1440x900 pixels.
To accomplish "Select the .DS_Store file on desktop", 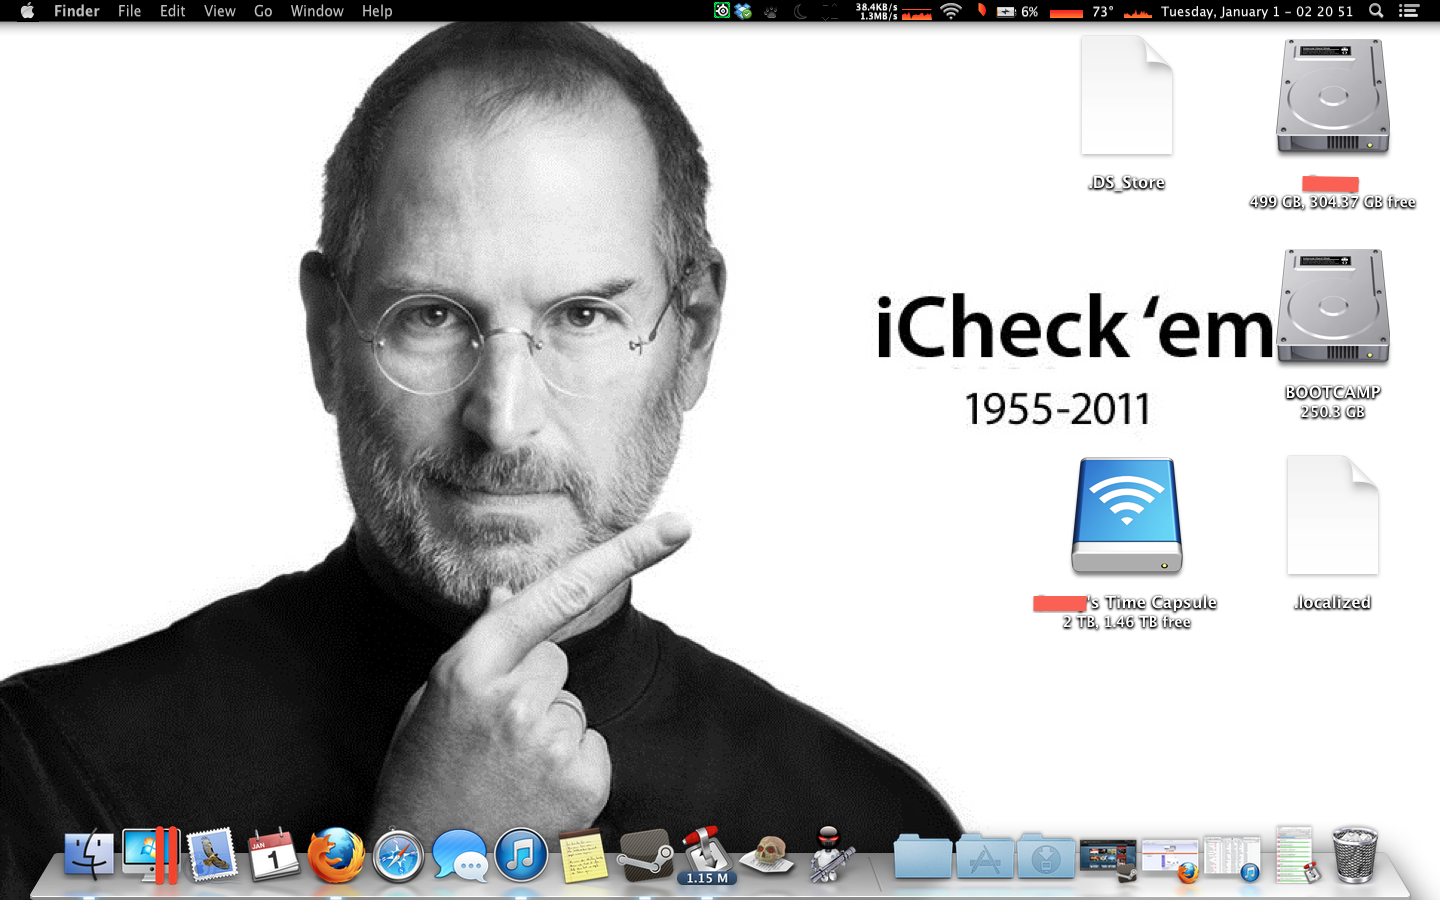I will [x=1127, y=96].
